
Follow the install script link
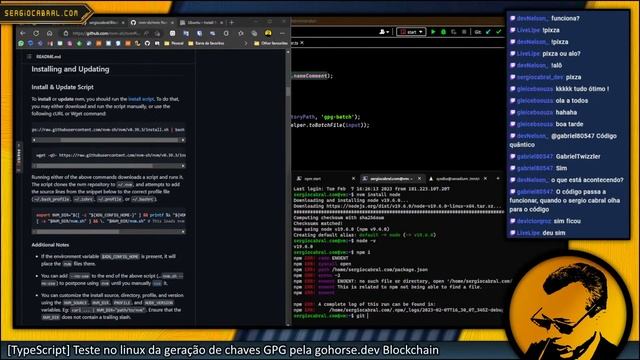pos(141,99)
